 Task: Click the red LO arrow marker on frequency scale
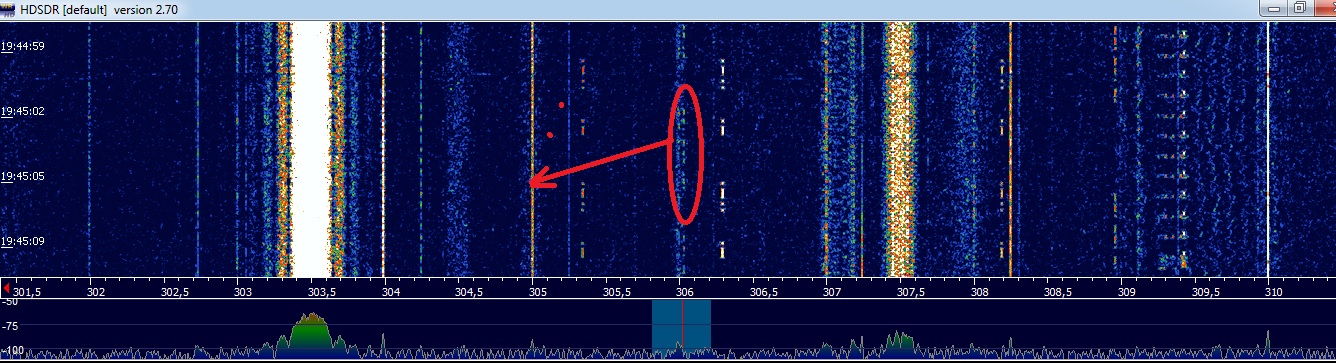coord(8,288)
